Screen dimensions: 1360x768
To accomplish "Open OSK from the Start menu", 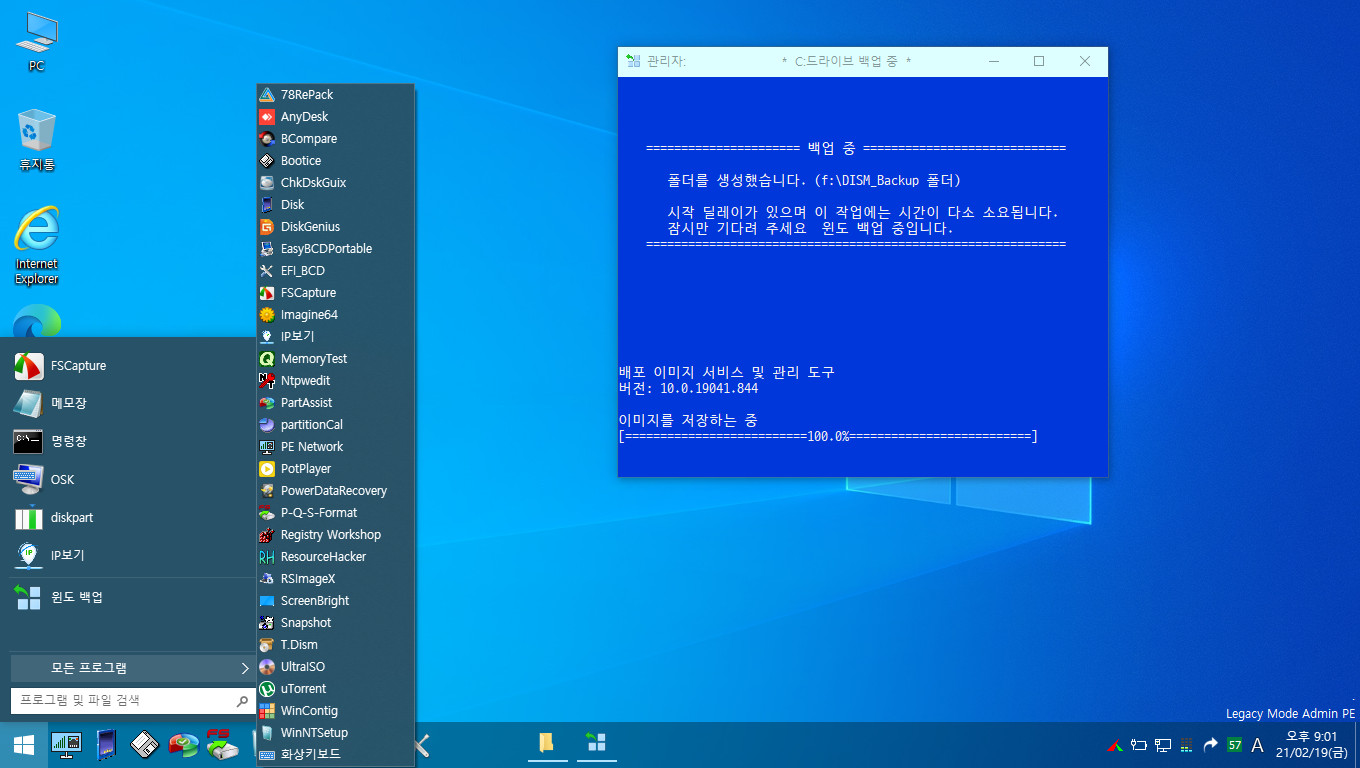I will pos(132,480).
